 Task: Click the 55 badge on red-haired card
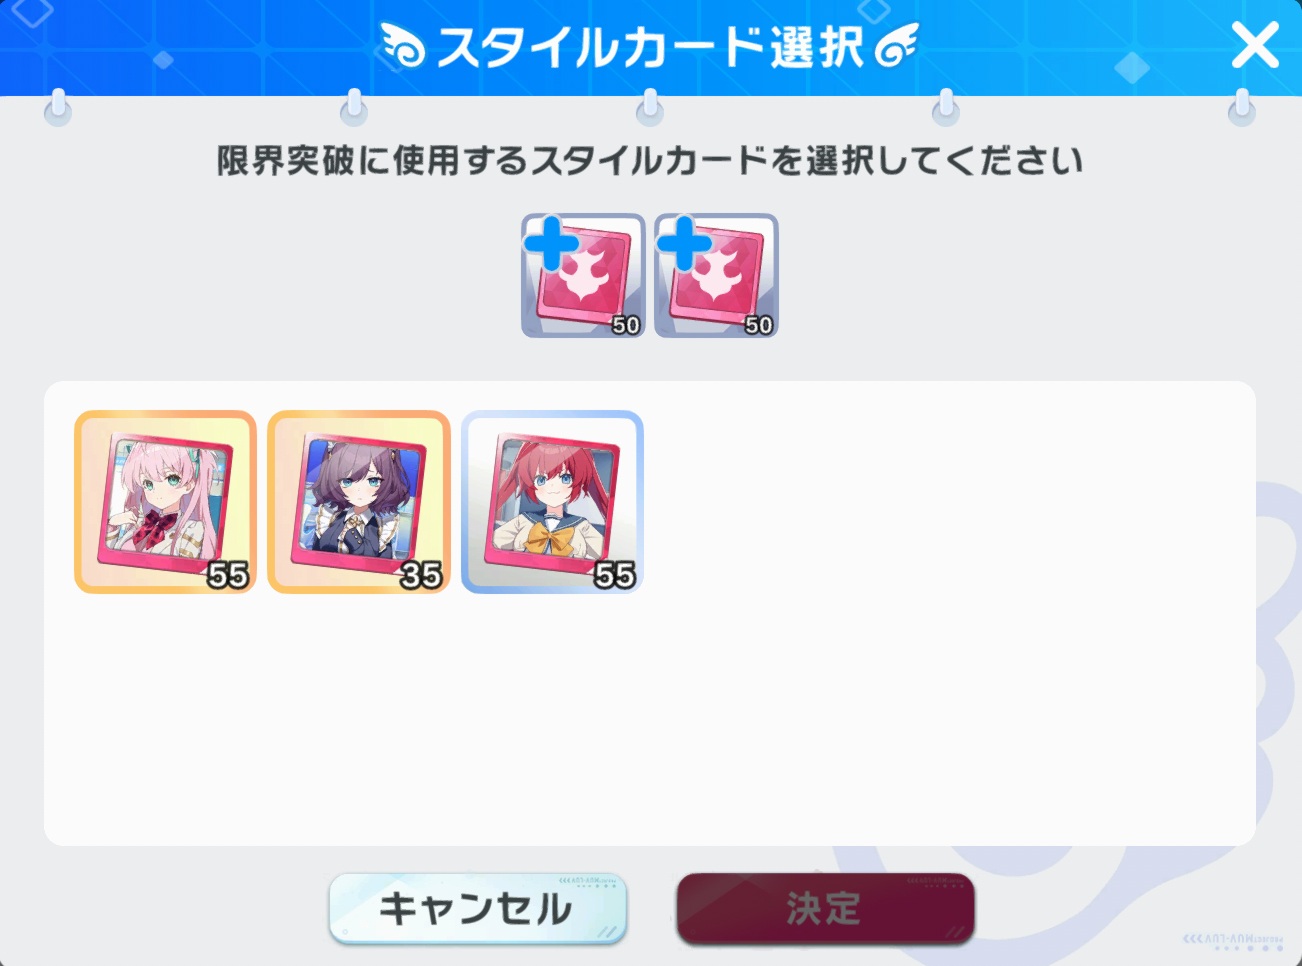(x=614, y=575)
